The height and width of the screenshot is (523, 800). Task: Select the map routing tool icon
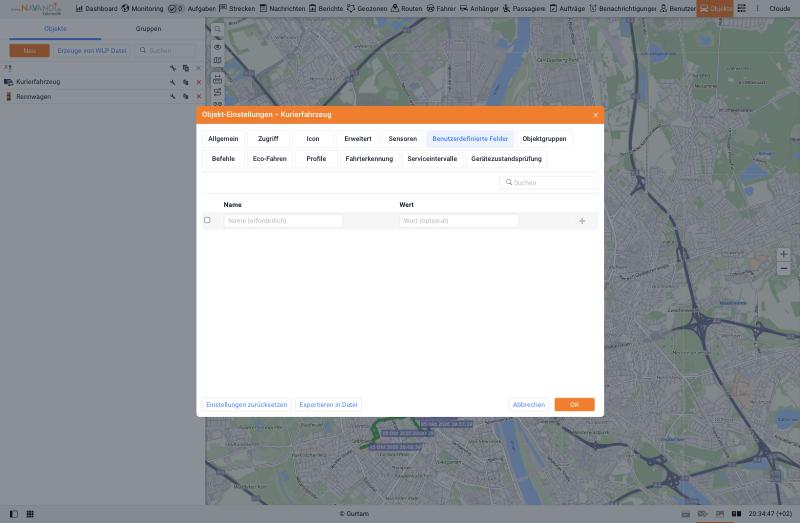click(217, 92)
